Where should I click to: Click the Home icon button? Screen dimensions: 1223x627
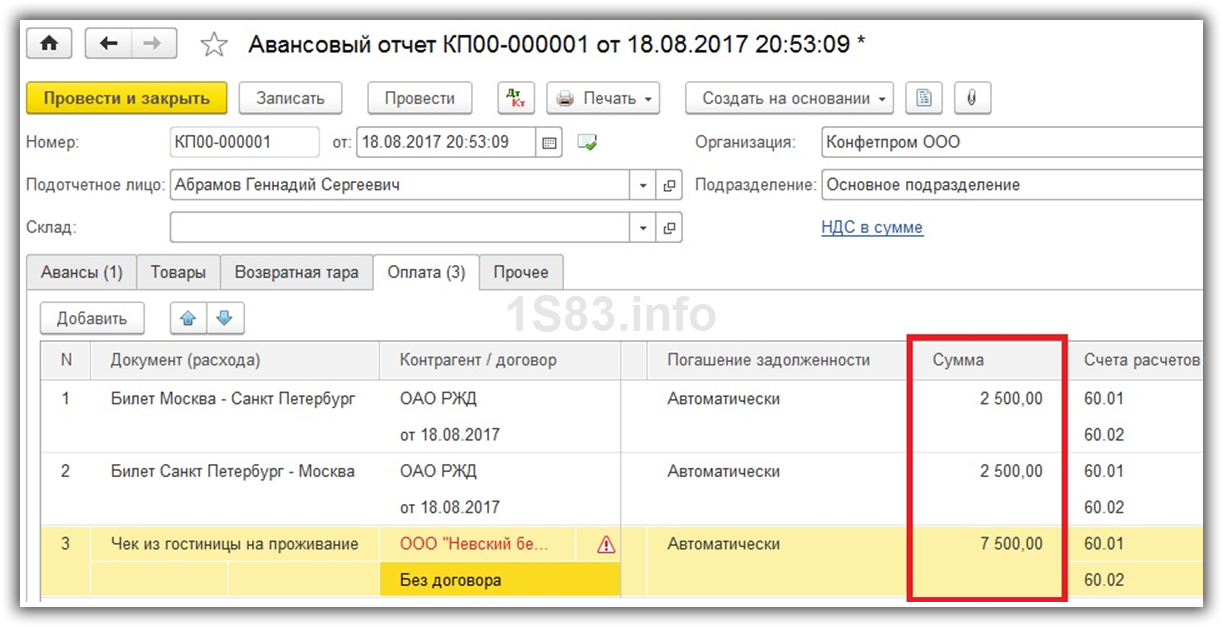click(x=49, y=44)
